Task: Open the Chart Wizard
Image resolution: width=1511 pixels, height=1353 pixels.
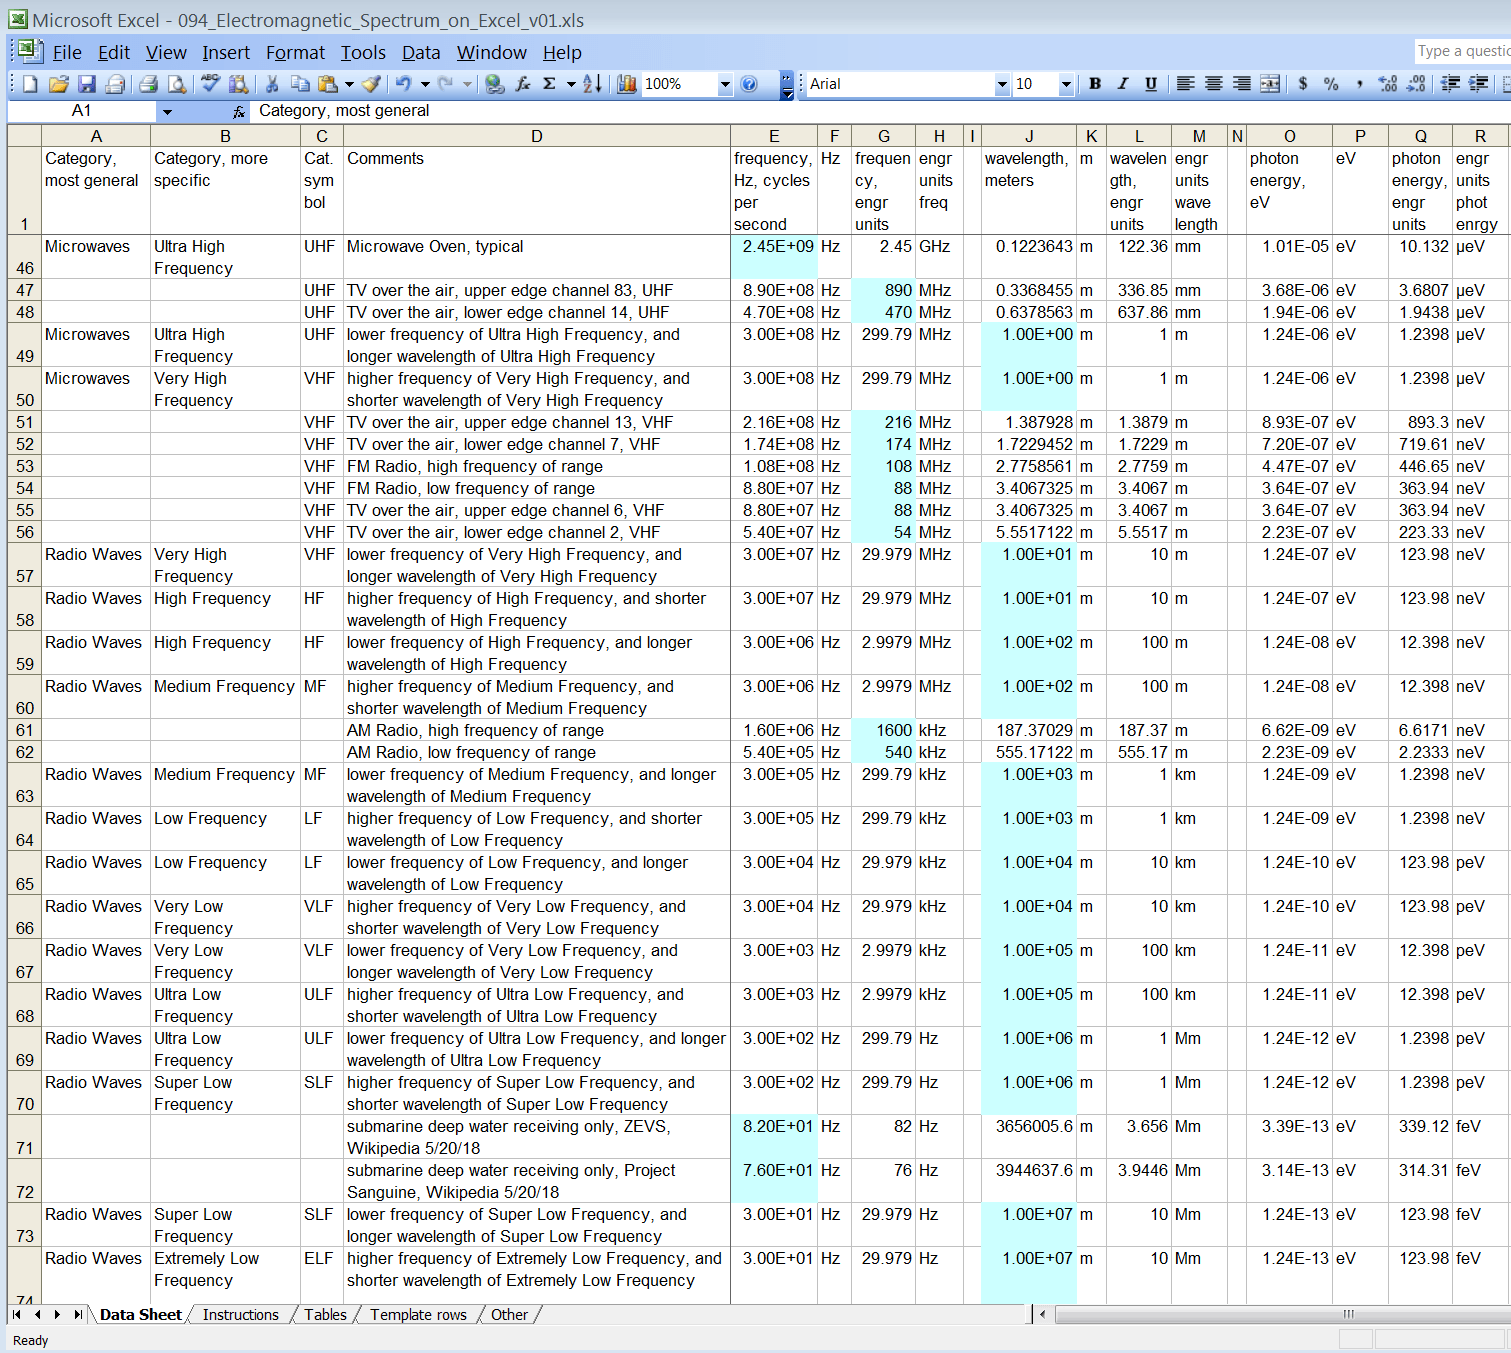Action: (627, 84)
